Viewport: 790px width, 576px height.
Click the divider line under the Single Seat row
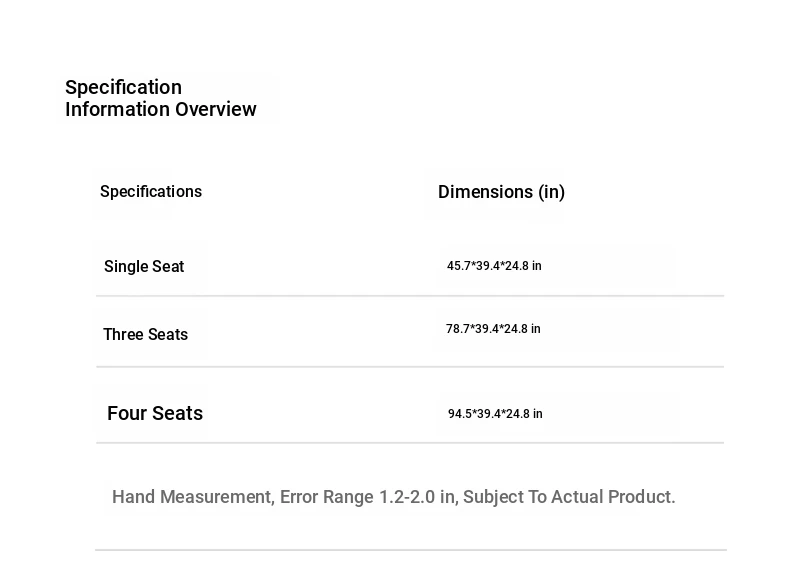point(410,296)
